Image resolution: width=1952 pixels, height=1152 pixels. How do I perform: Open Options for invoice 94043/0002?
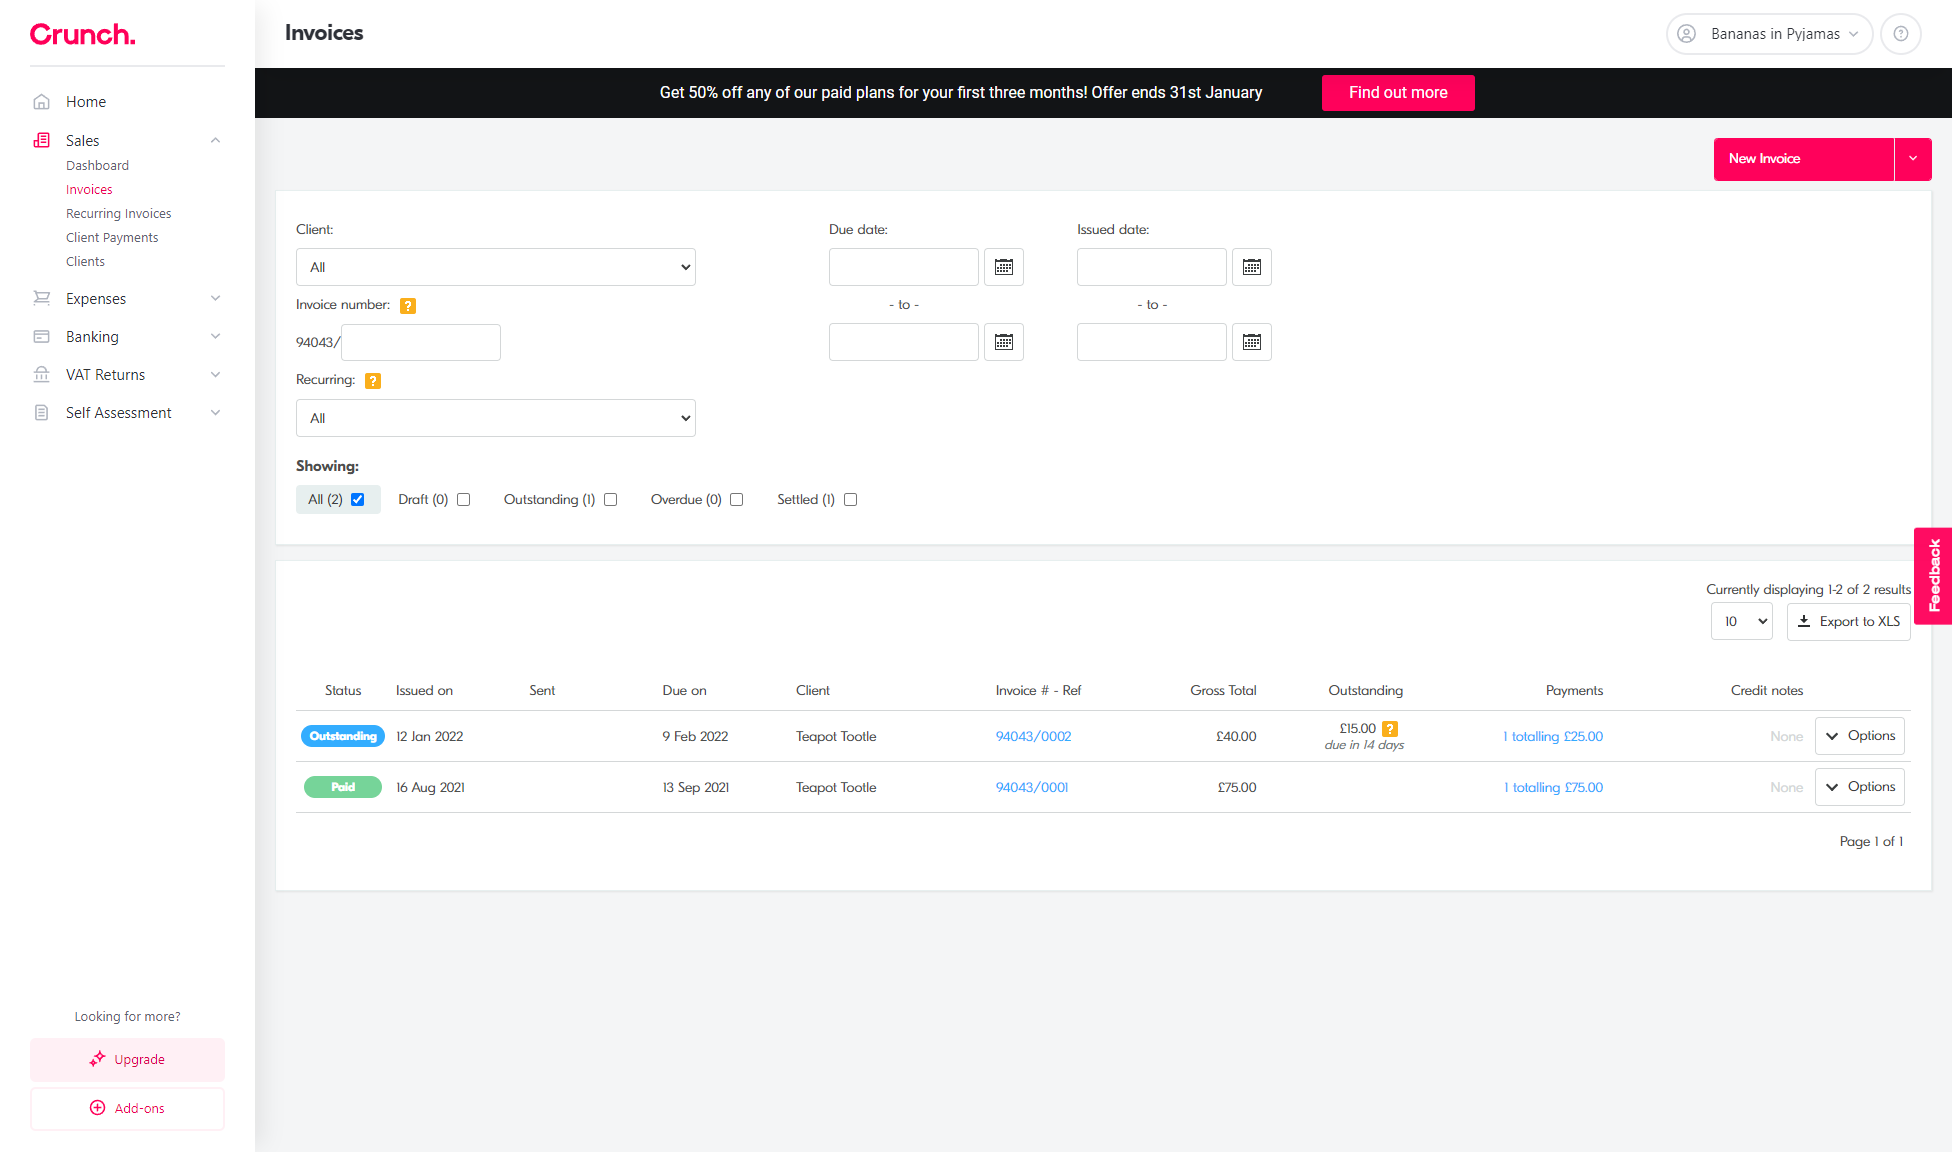point(1859,736)
